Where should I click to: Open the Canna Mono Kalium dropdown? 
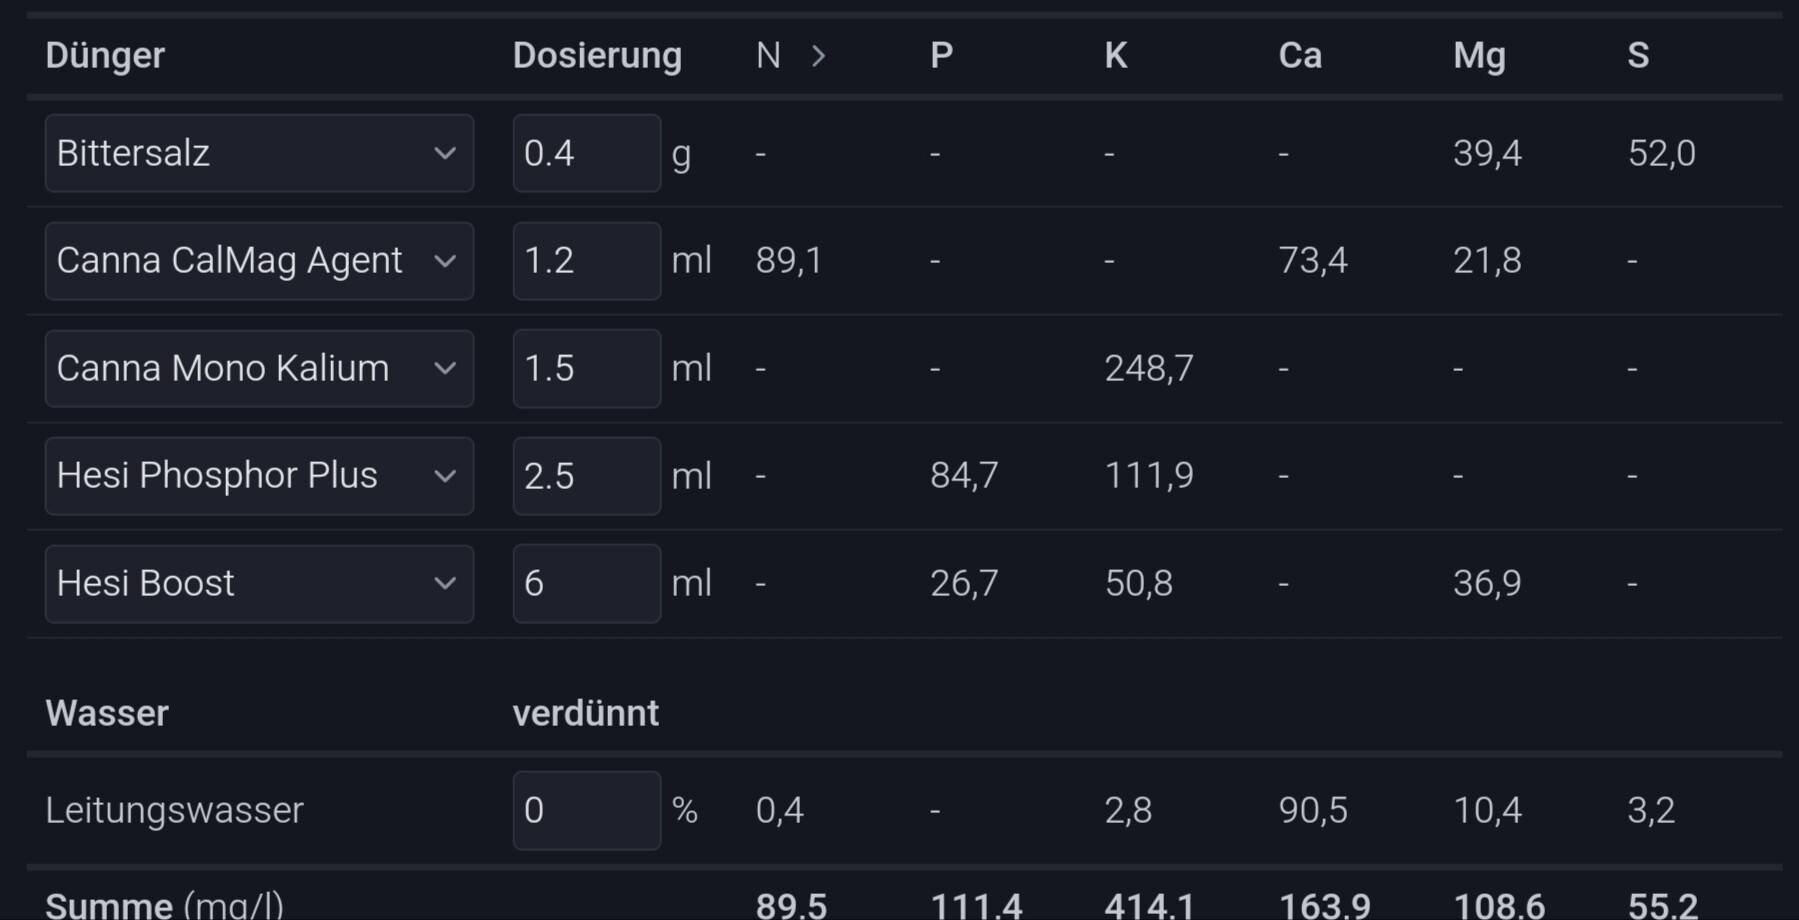pyautogui.click(x=258, y=368)
